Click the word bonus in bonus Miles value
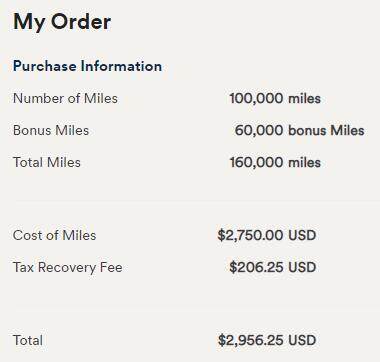 (307, 130)
